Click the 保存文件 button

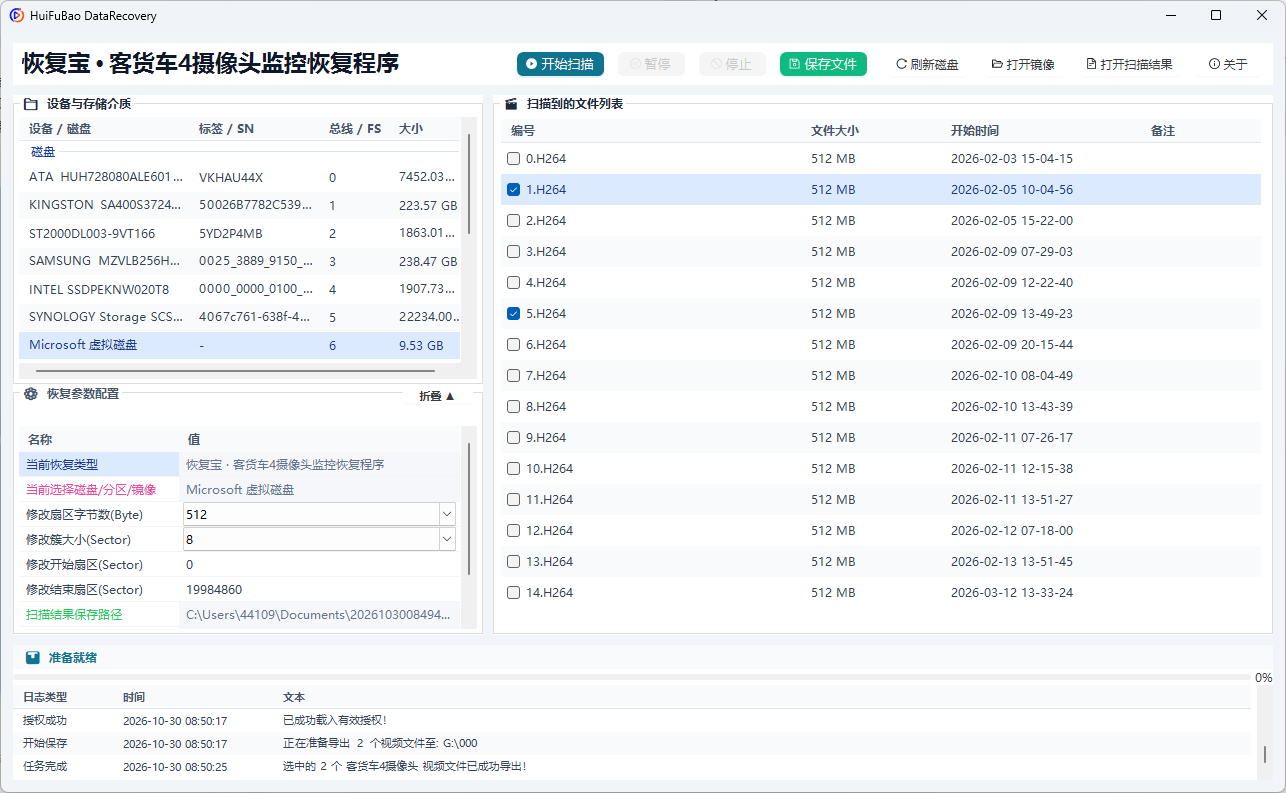click(823, 64)
